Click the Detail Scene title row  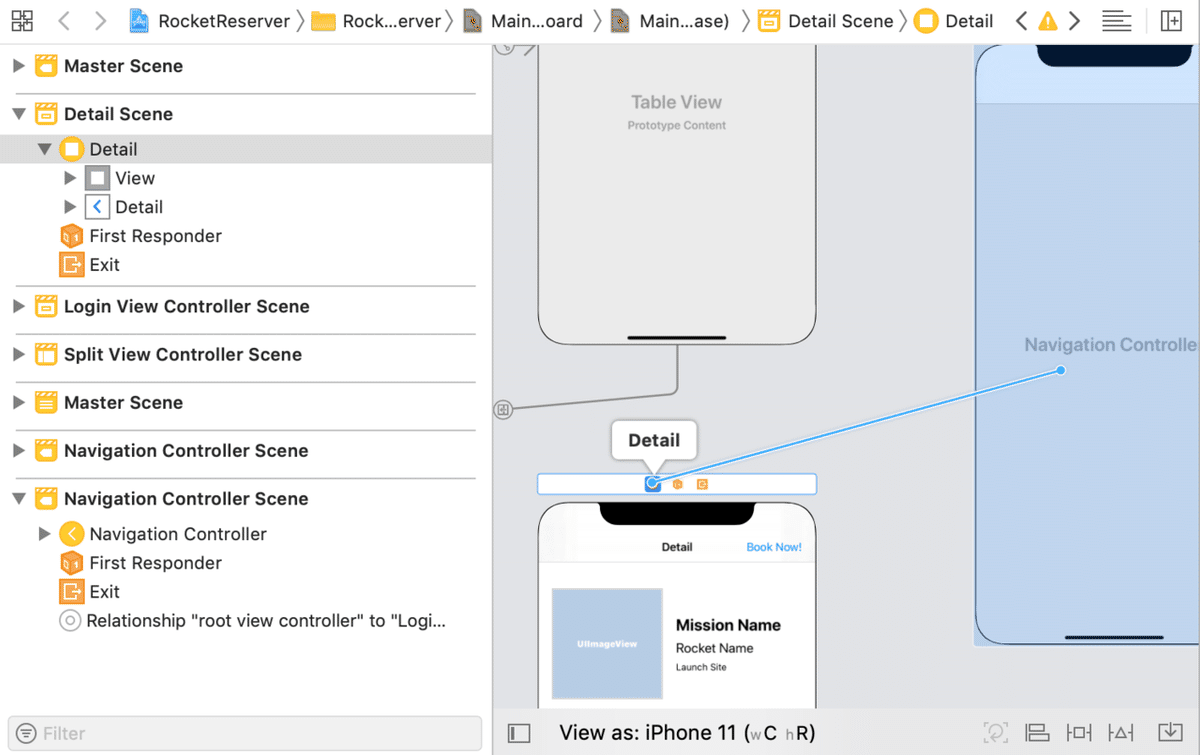click(x=246, y=114)
